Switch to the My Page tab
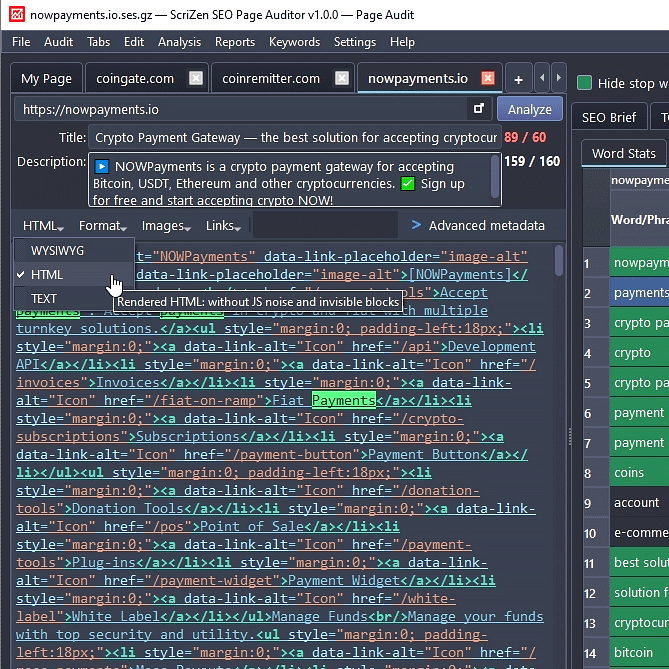The width and height of the screenshot is (669, 669). coord(47,79)
